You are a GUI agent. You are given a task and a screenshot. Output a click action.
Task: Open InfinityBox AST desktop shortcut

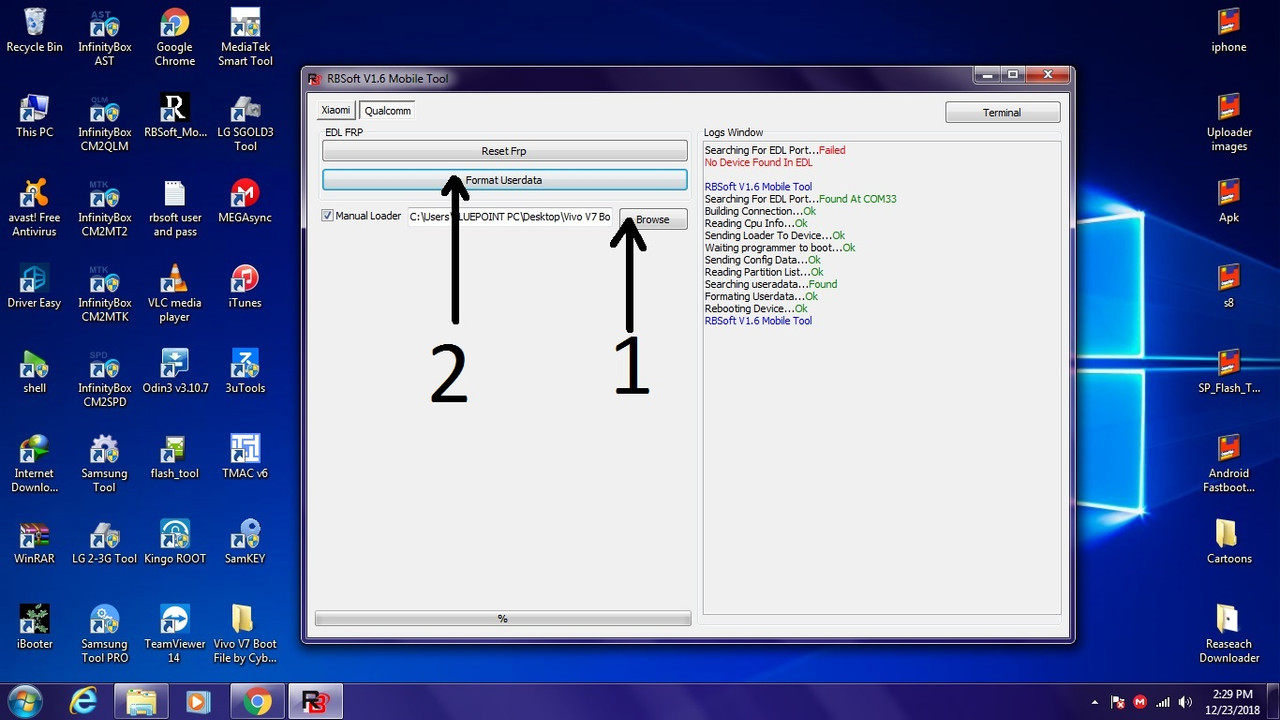pos(104,38)
